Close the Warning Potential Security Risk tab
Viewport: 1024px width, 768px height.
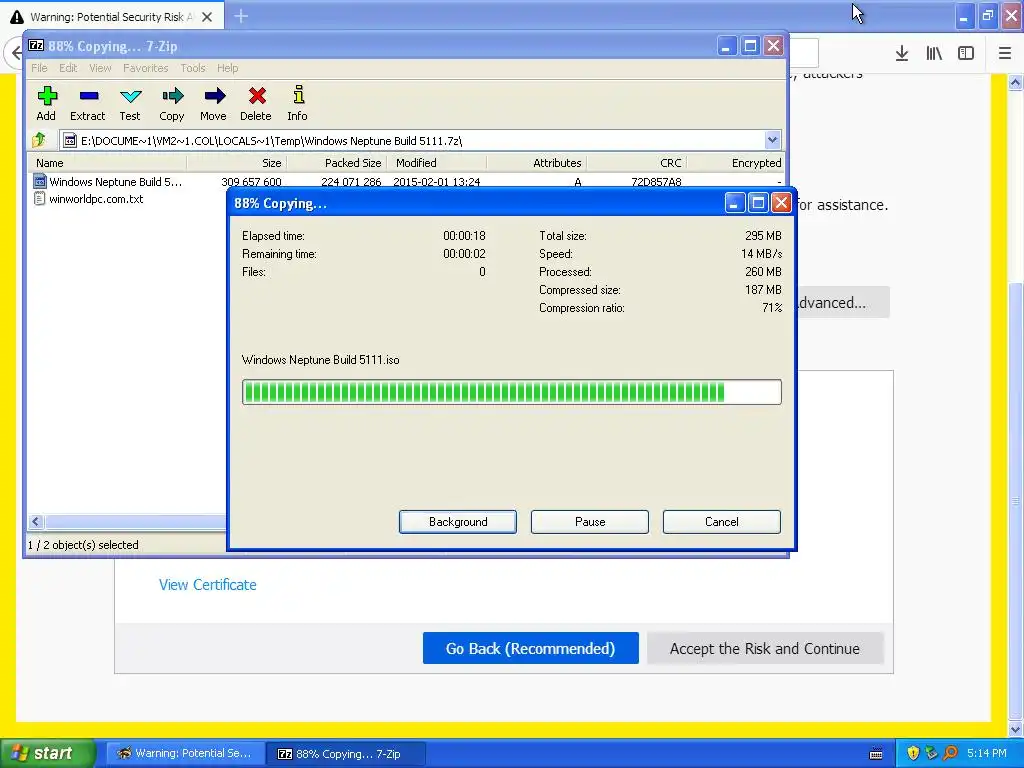click(x=207, y=17)
